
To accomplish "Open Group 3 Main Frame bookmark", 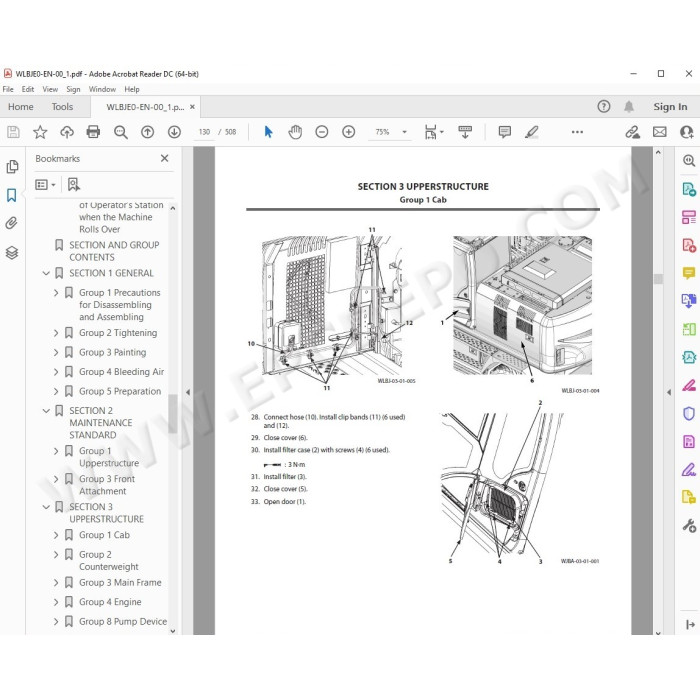I will [120, 583].
